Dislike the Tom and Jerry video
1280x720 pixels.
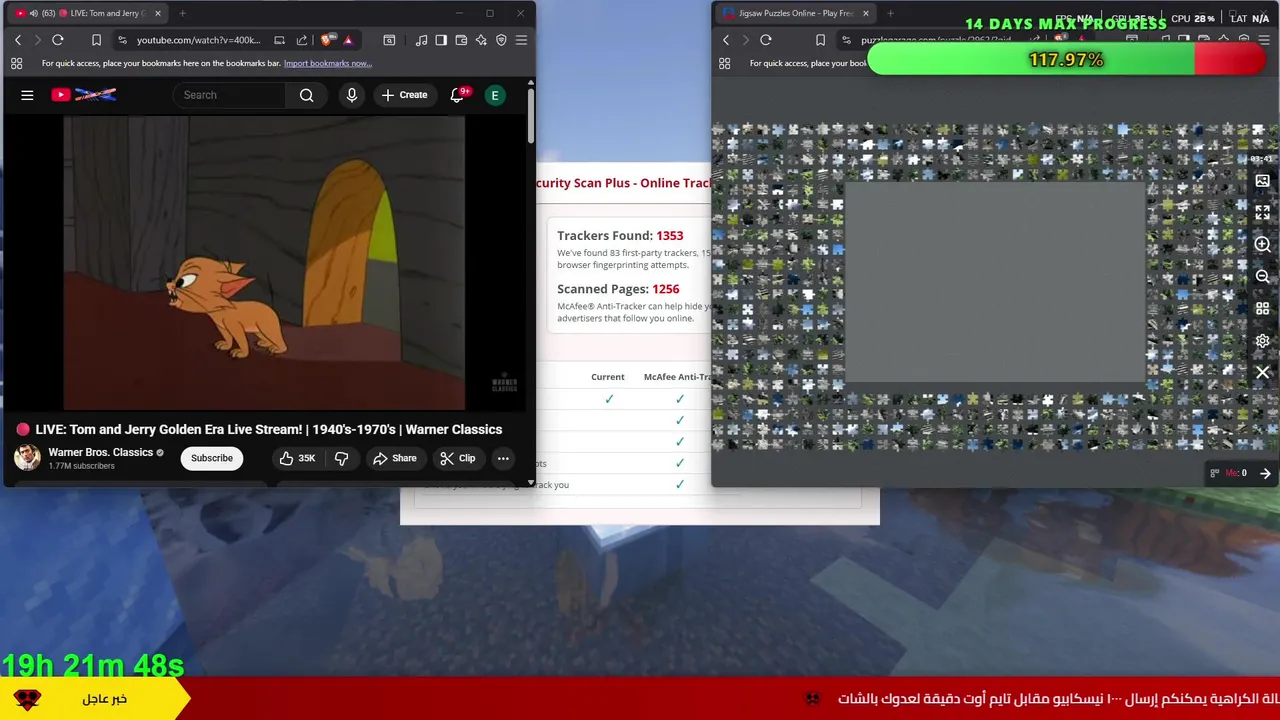(342, 458)
